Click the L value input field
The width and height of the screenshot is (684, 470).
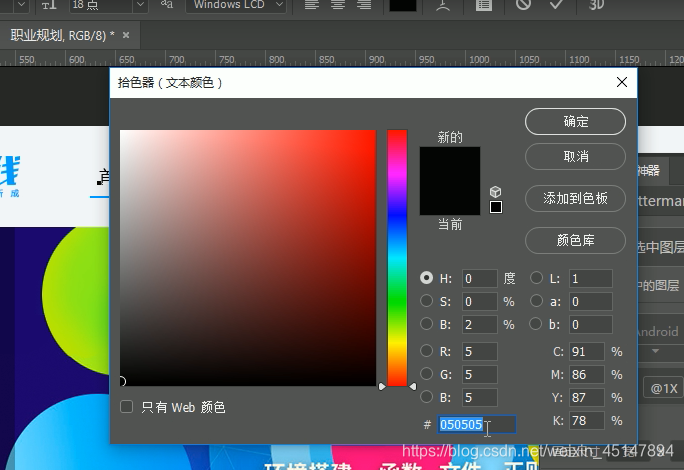click(591, 278)
